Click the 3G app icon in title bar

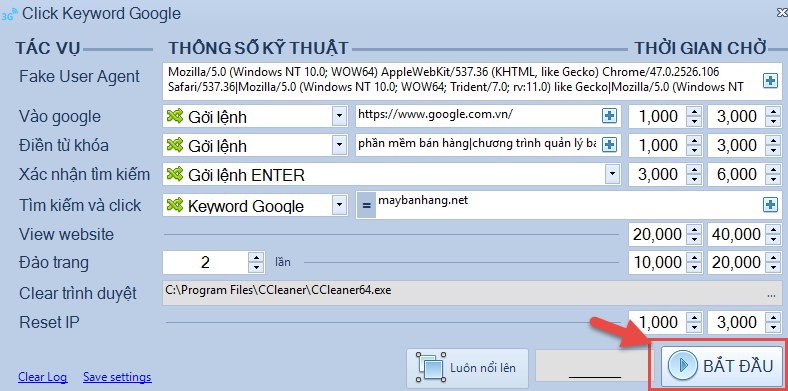(10, 14)
